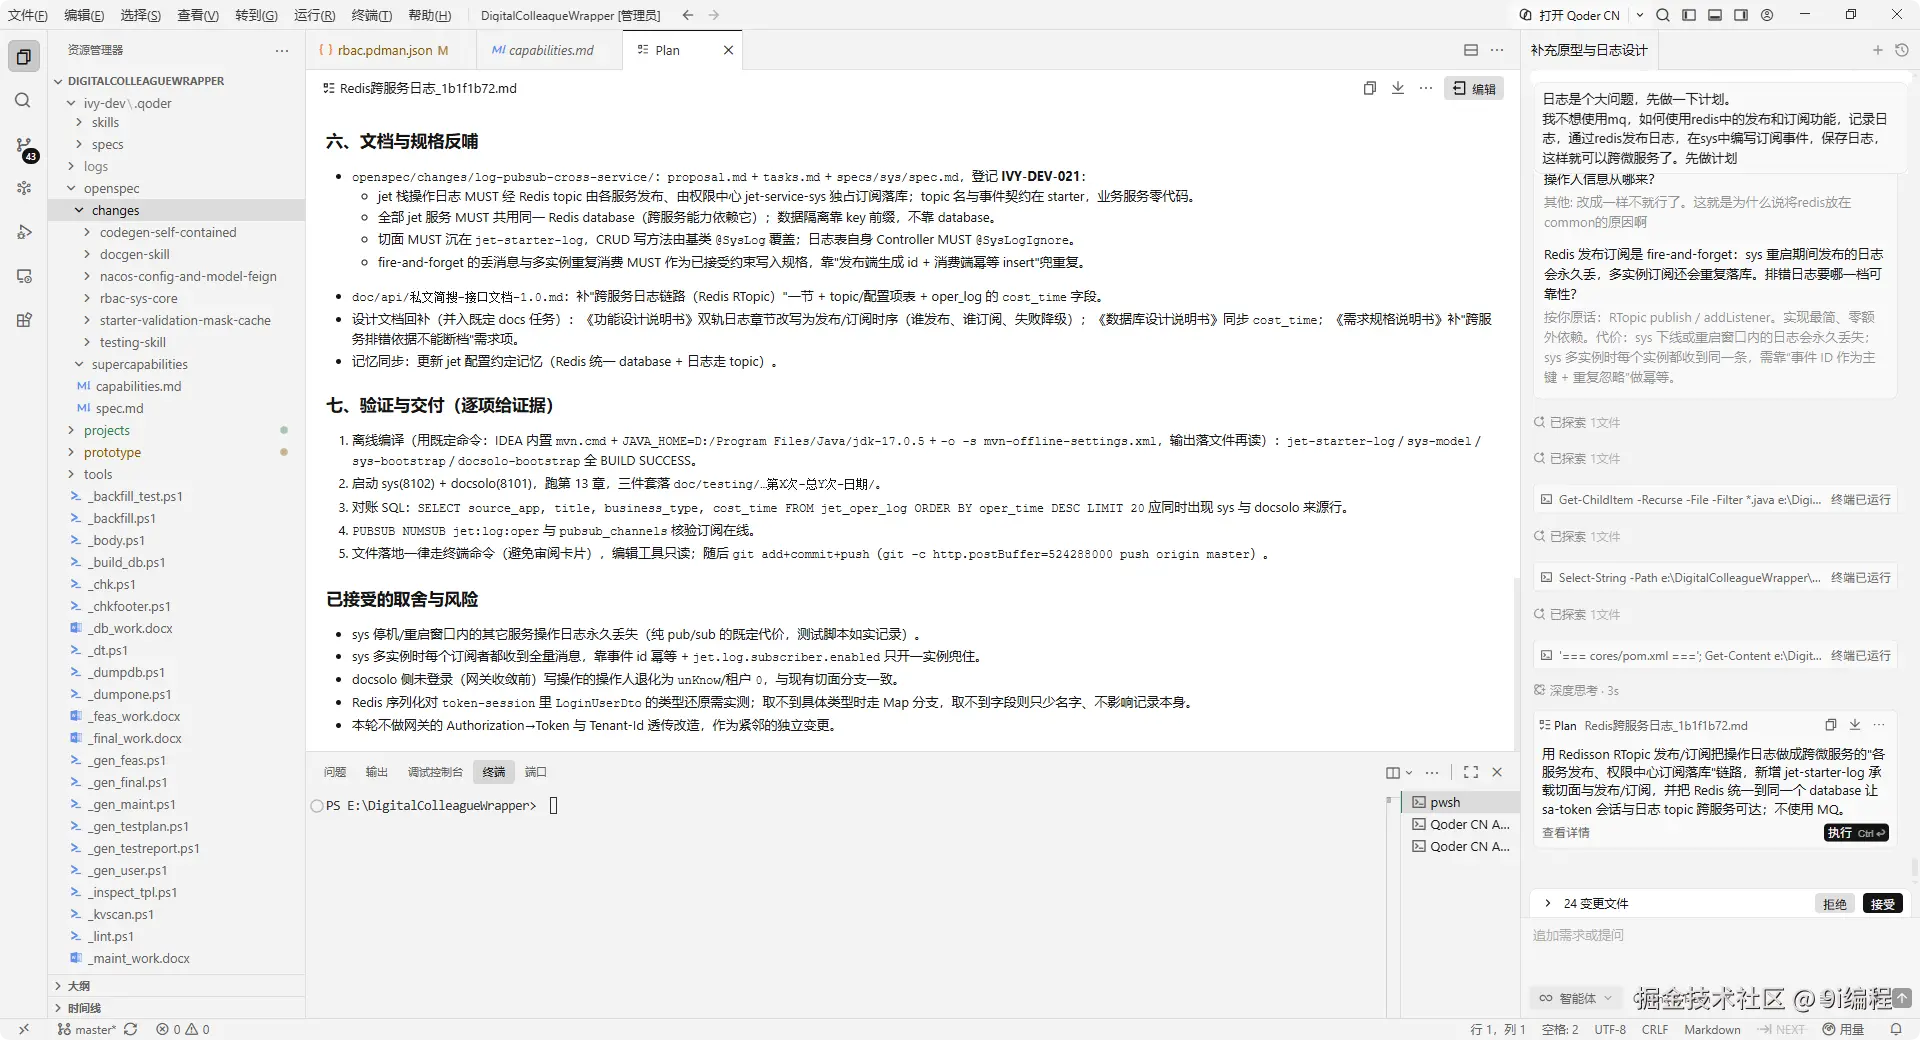Select the 输出 panel tab
Screen dimensions: 1920x1040
376,772
